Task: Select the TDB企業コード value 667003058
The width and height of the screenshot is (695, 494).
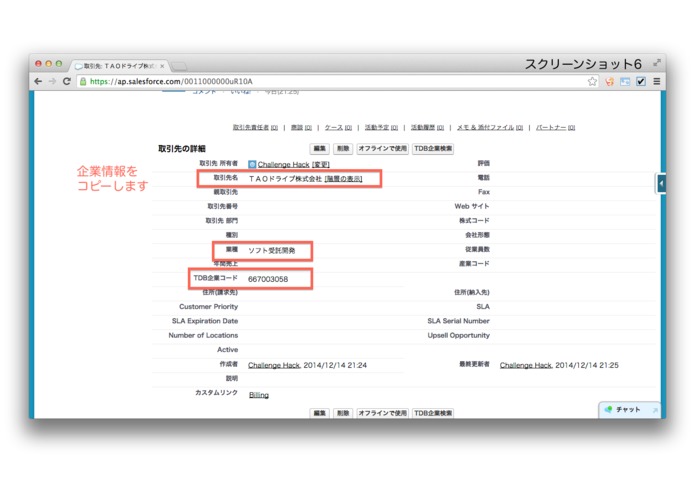Action: pos(268,279)
